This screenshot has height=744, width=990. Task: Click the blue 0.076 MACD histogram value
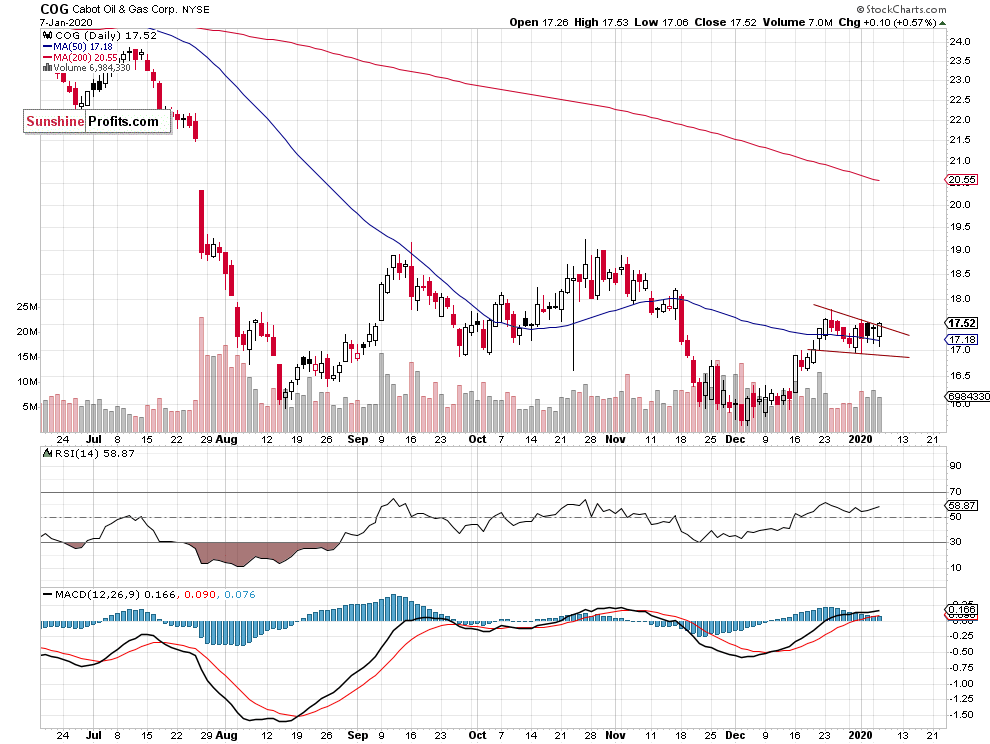point(240,594)
